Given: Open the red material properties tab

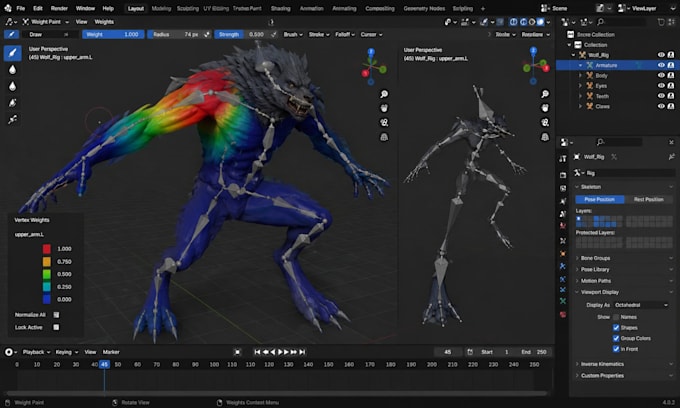Looking at the screenshot, I should coord(563,314).
